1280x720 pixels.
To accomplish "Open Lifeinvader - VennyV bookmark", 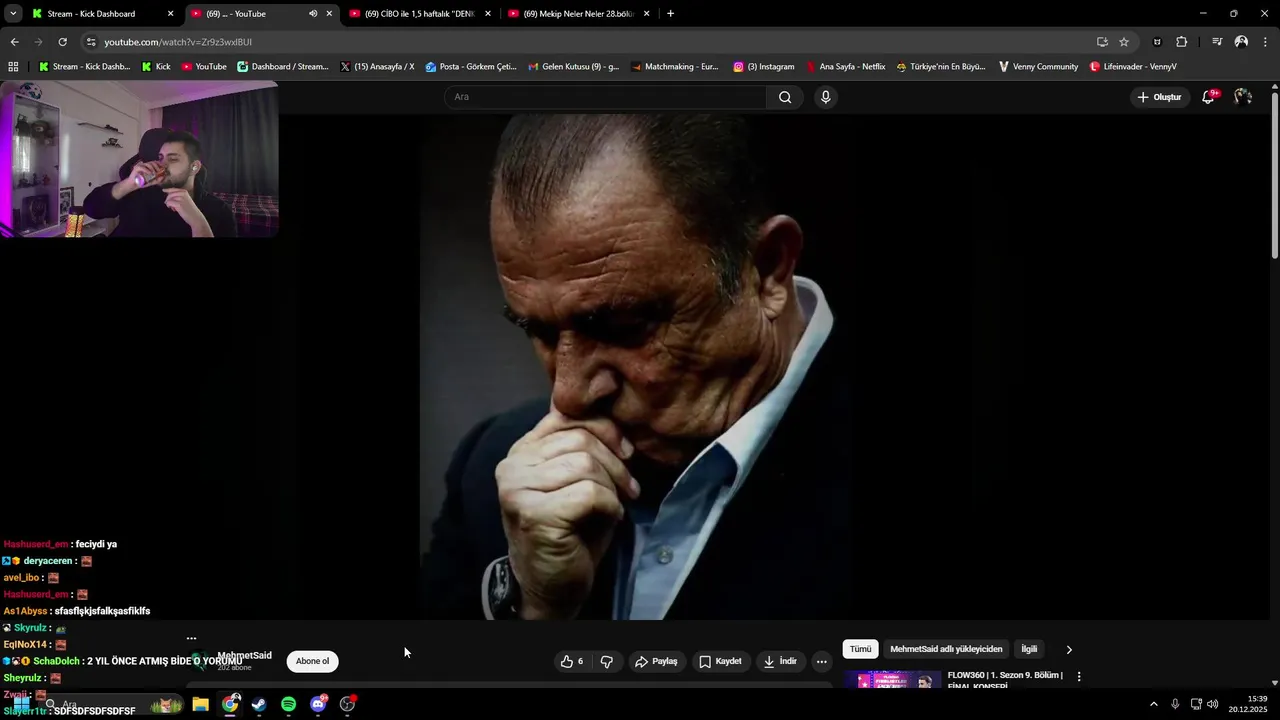I will click(x=1133, y=67).
